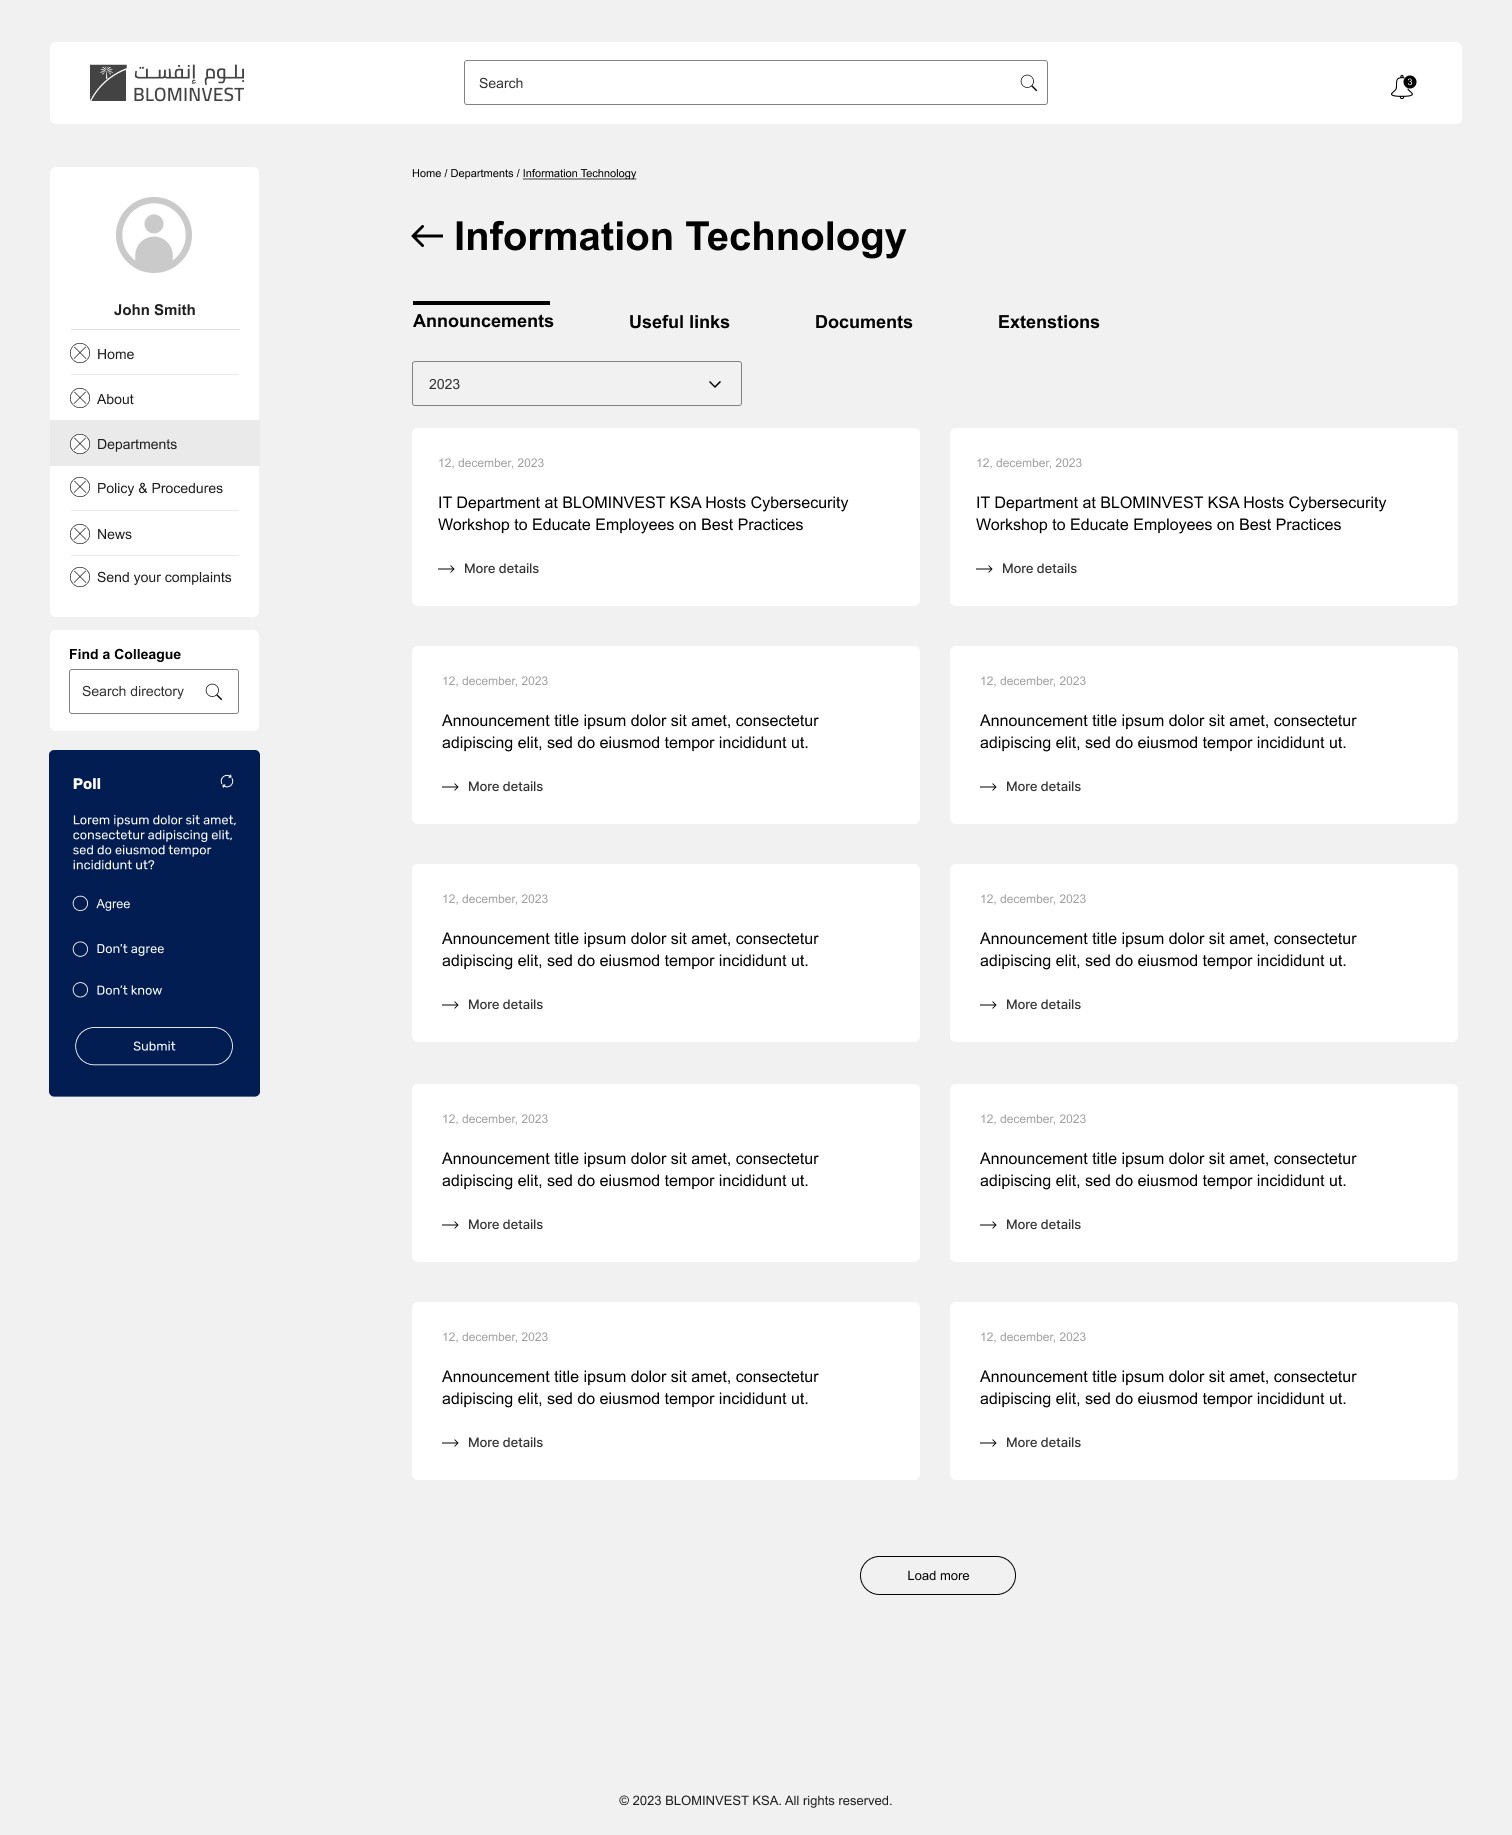Select the Don't agree poll option
Image resolution: width=1512 pixels, height=1835 pixels.
[80, 949]
